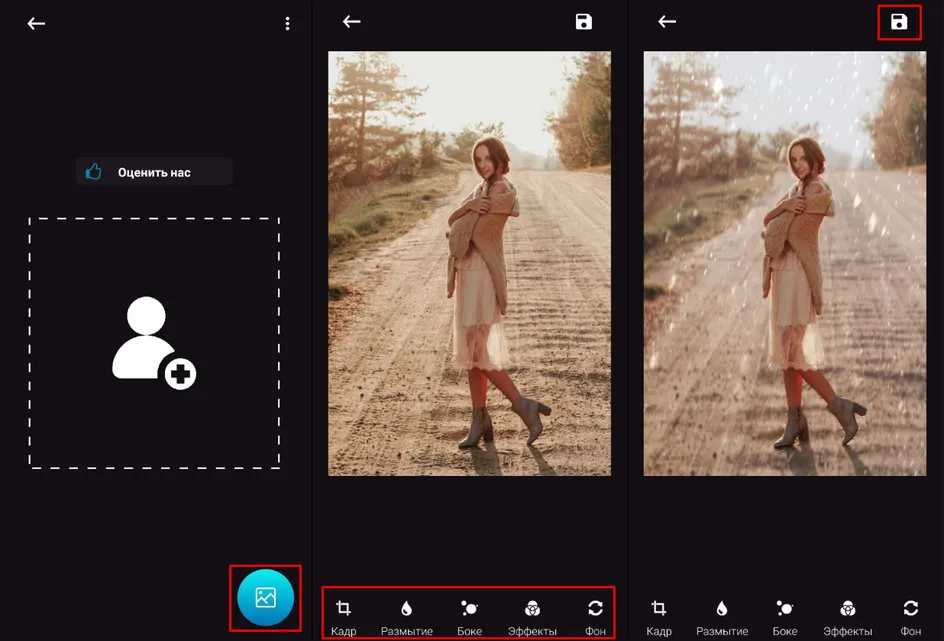
Task: Go back using arrow in middle screen
Action: (352, 22)
